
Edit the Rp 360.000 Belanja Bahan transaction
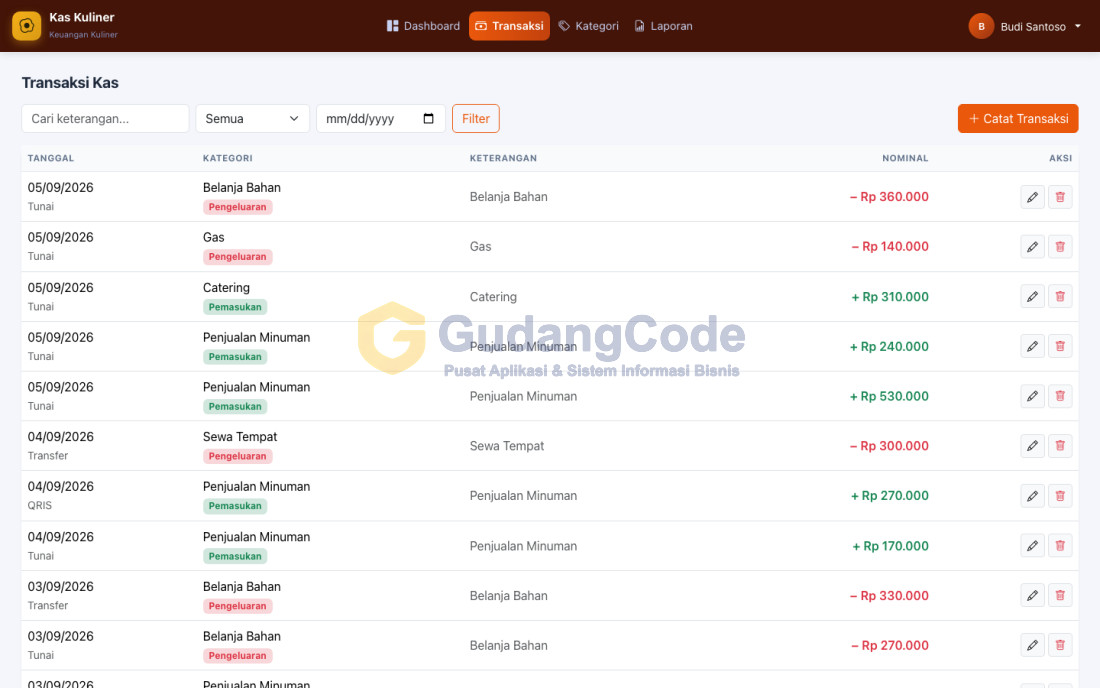(1033, 197)
